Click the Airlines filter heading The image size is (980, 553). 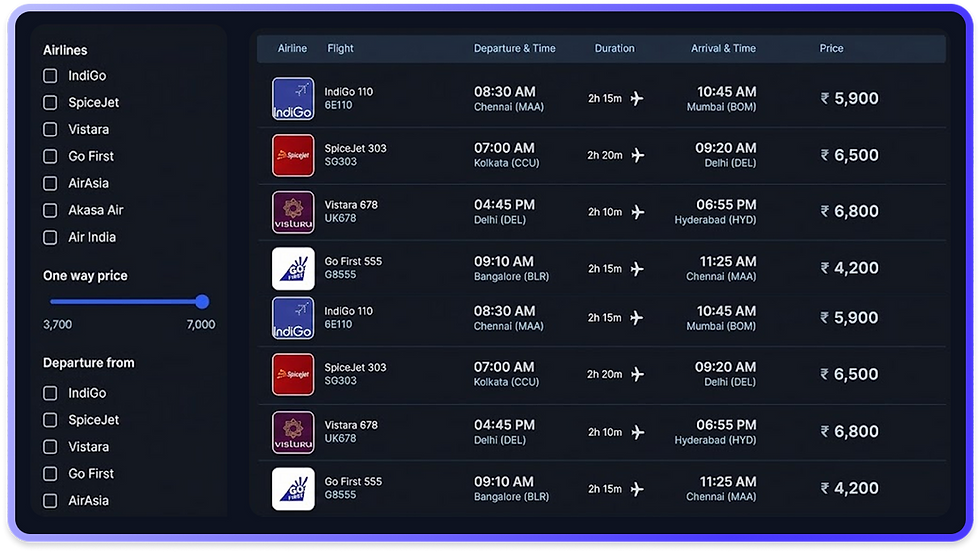click(x=65, y=50)
